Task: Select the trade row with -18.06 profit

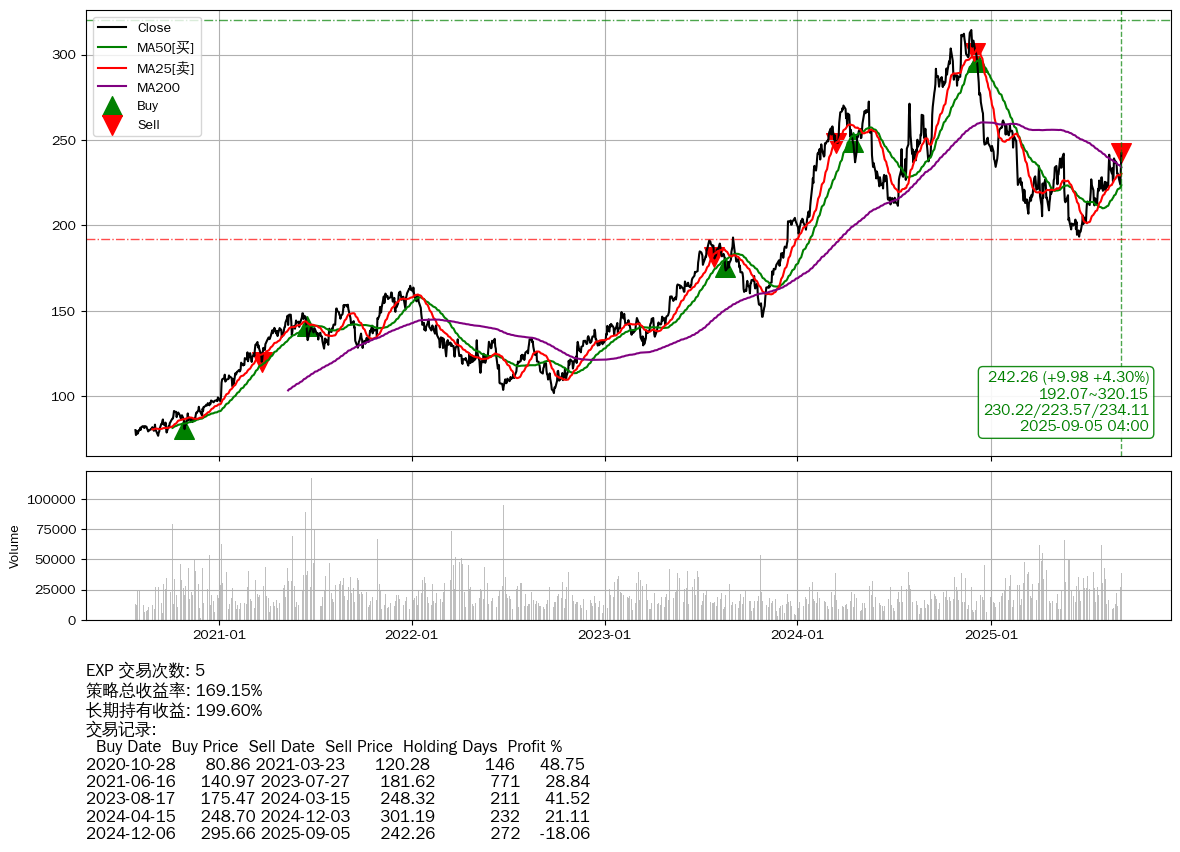Action: [336, 833]
